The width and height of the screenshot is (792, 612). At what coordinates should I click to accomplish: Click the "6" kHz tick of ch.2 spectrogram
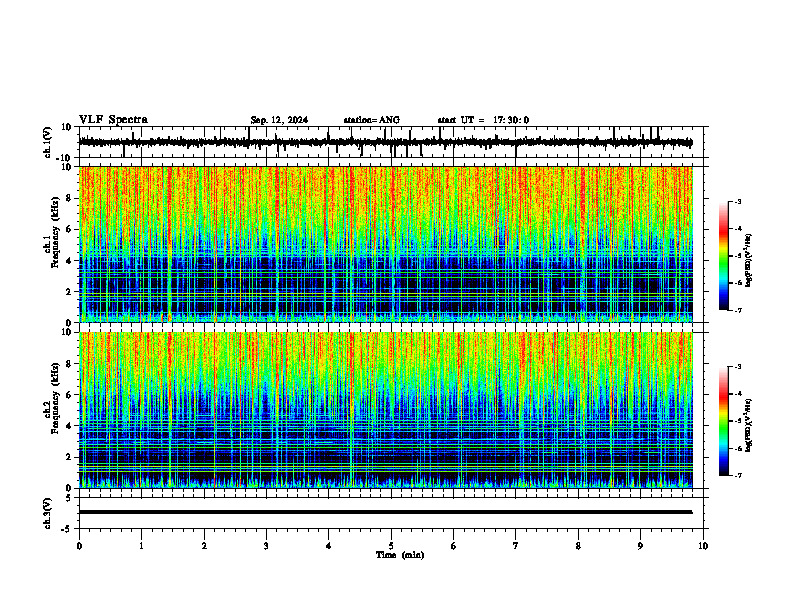(x=70, y=395)
